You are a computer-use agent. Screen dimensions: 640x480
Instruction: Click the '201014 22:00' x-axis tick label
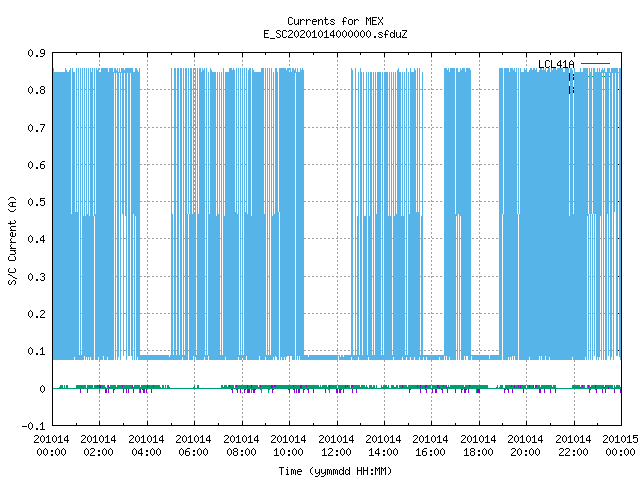573,446
